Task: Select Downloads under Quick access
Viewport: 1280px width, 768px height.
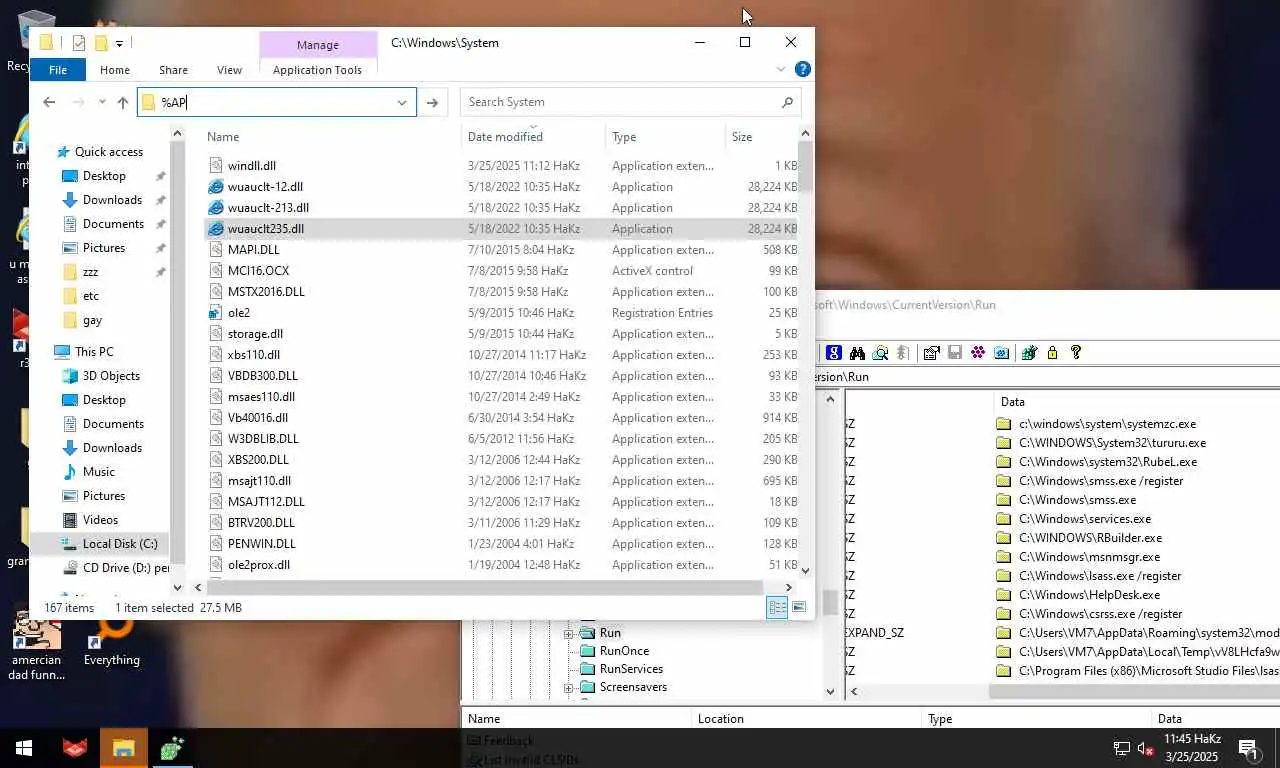Action: pyautogui.click(x=112, y=200)
